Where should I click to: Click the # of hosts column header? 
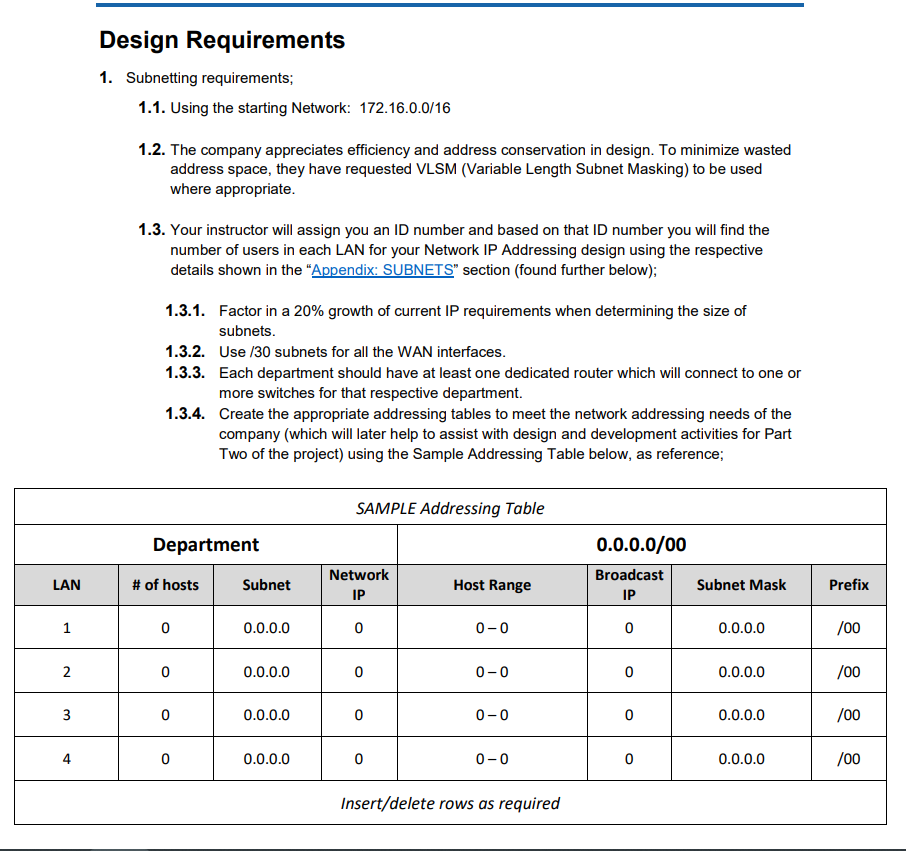[165, 585]
